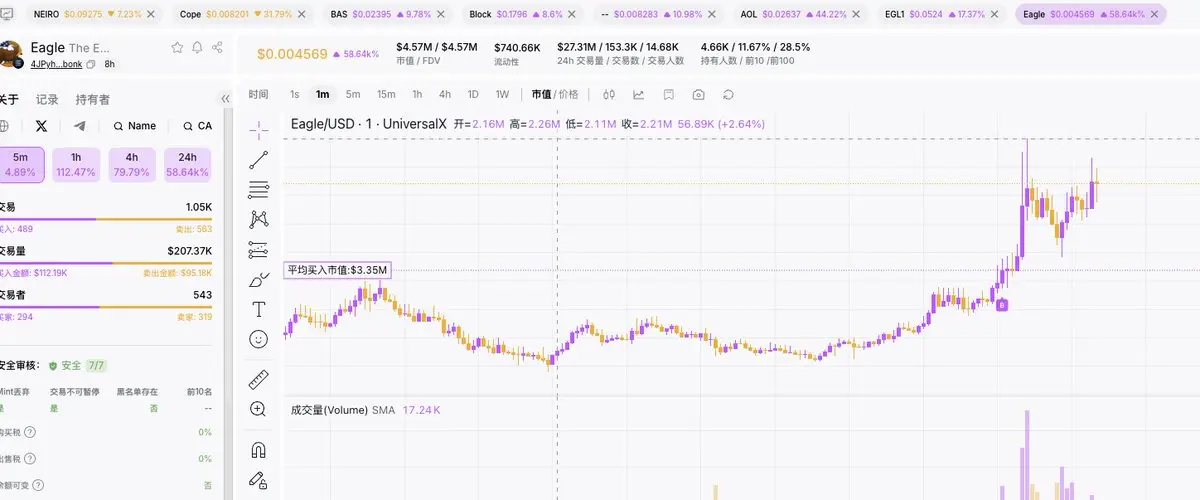The width and height of the screenshot is (1200, 500).
Task: Click the 平均买入市值:$3.35M chart label
Action: 337,270
